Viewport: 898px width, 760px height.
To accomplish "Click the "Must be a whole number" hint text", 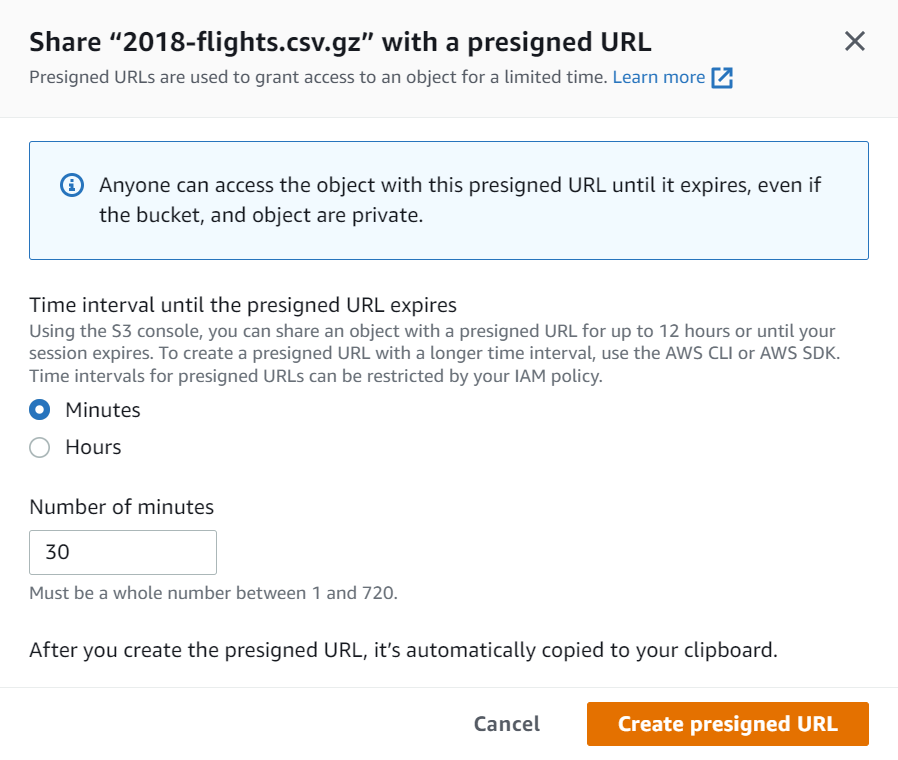I will 213,593.
